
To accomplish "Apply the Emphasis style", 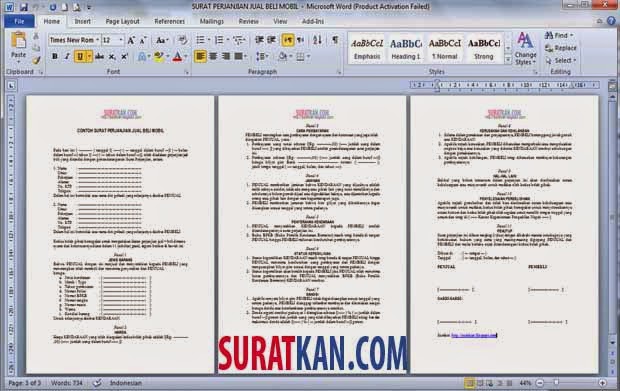I will coord(367,48).
